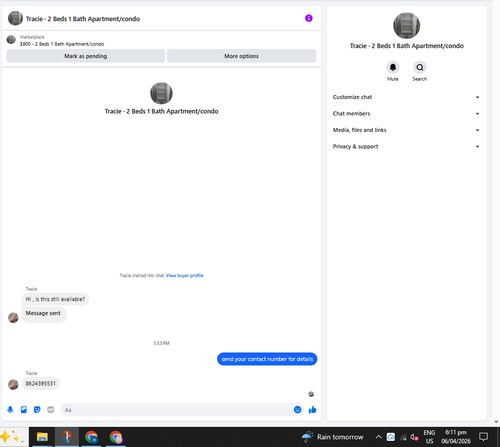Open the second Chrome profile taskbar icon
Viewport: 500px width, 447px height.
tap(116, 437)
